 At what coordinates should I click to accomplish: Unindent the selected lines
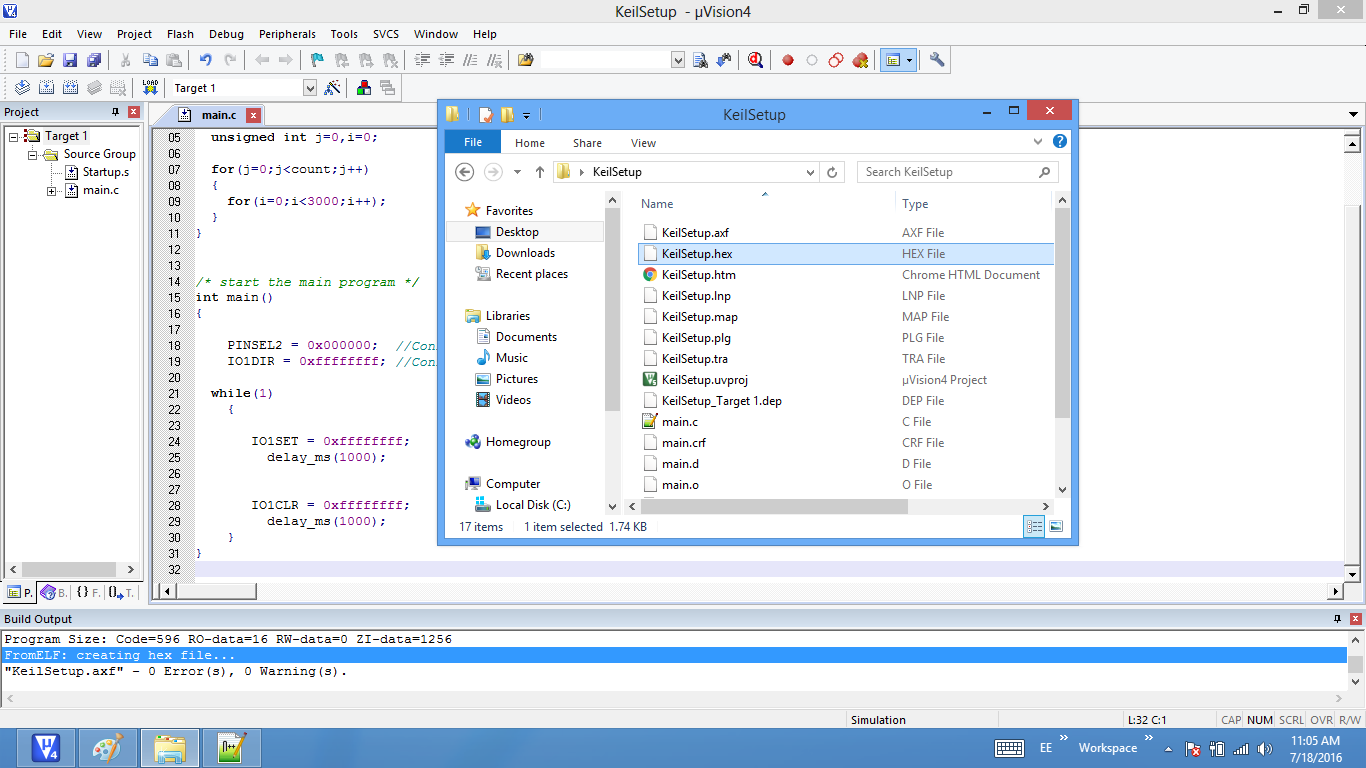coord(446,60)
